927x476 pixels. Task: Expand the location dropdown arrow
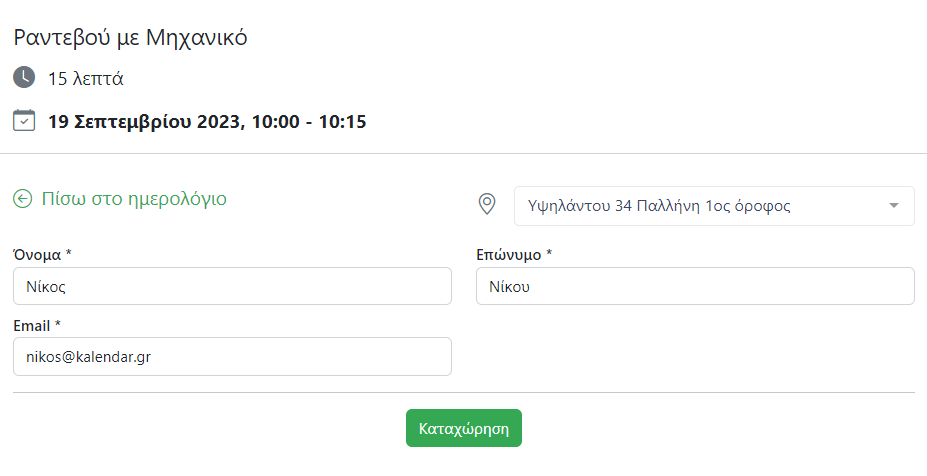[893, 206]
